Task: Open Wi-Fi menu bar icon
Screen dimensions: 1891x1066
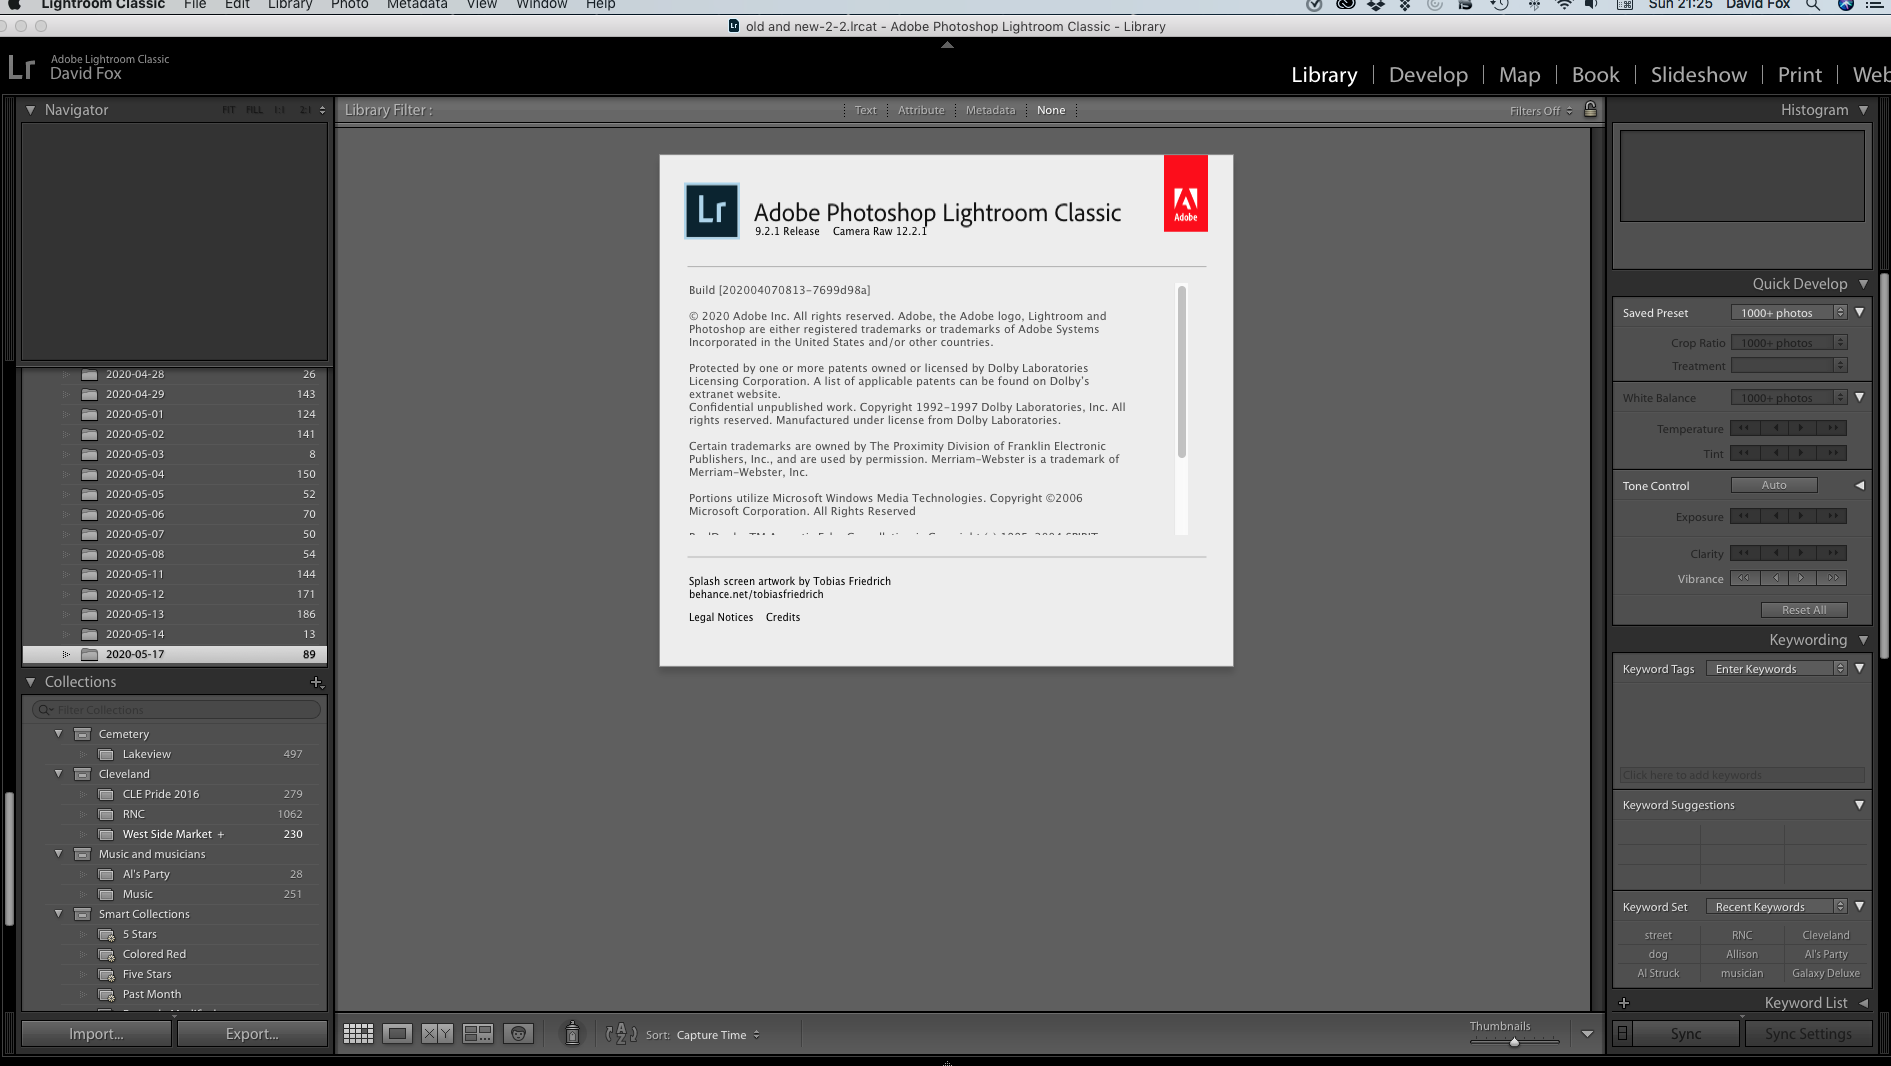Action: 1564,5
